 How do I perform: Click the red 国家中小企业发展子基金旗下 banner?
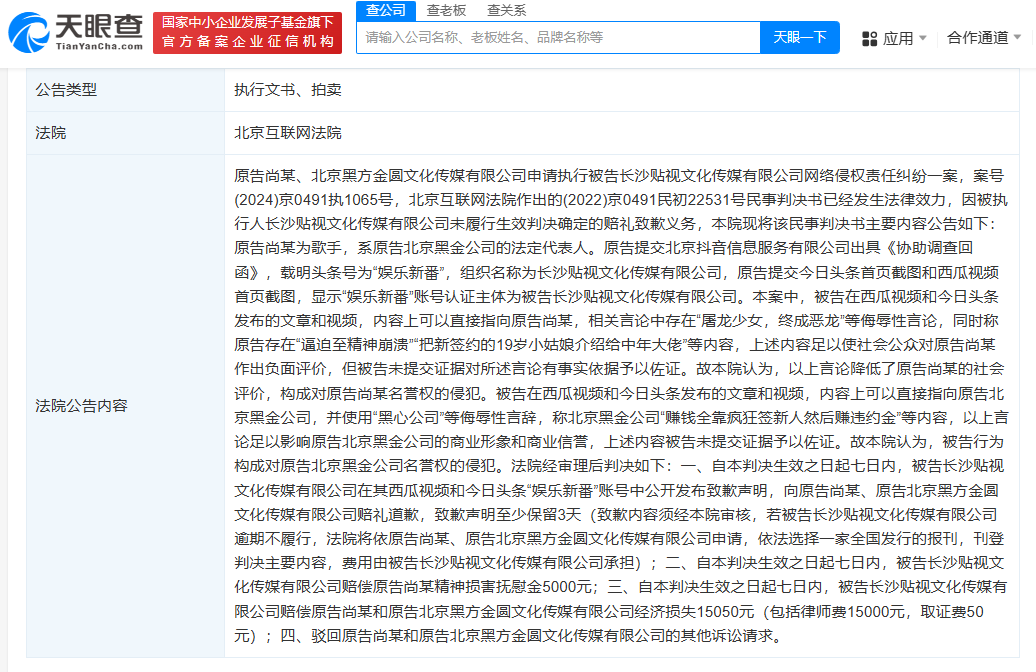coord(248,32)
